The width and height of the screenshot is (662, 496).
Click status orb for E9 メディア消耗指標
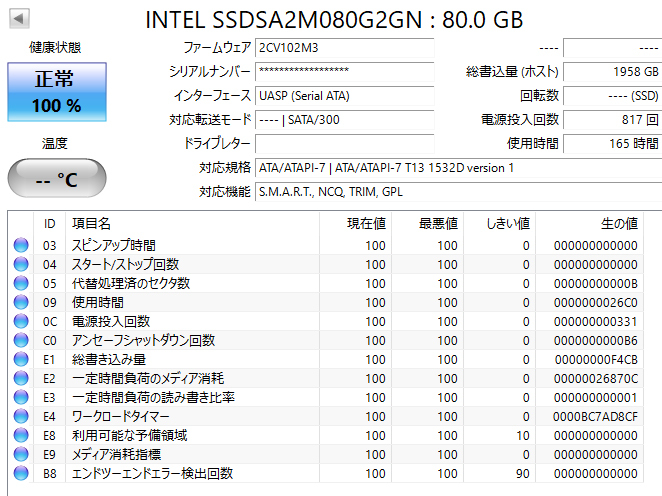pyautogui.click(x=21, y=454)
